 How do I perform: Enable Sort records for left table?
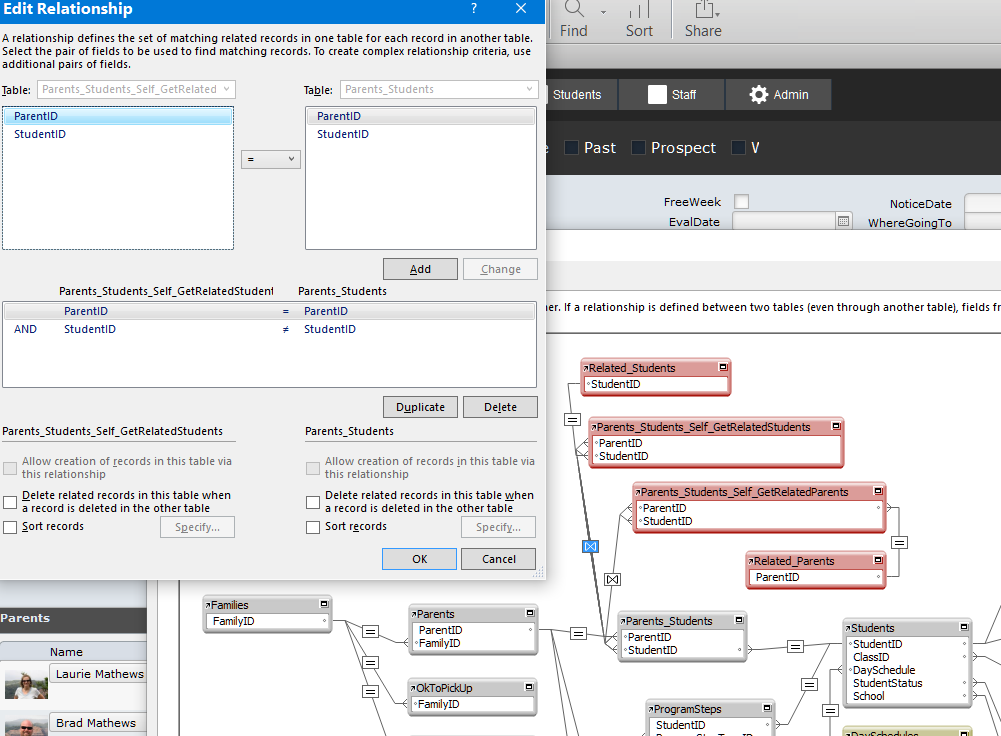[10, 527]
